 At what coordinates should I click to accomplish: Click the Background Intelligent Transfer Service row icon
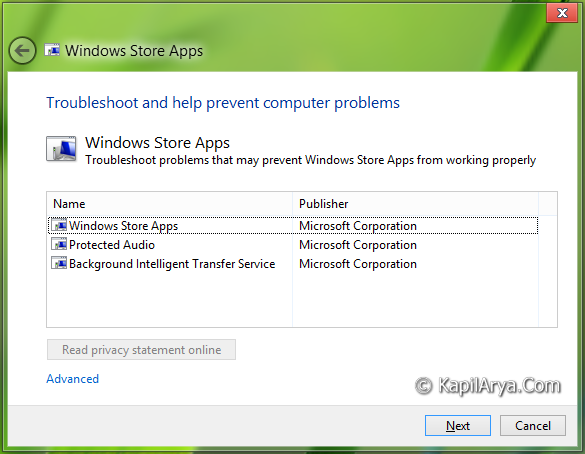tap(59, 263)
